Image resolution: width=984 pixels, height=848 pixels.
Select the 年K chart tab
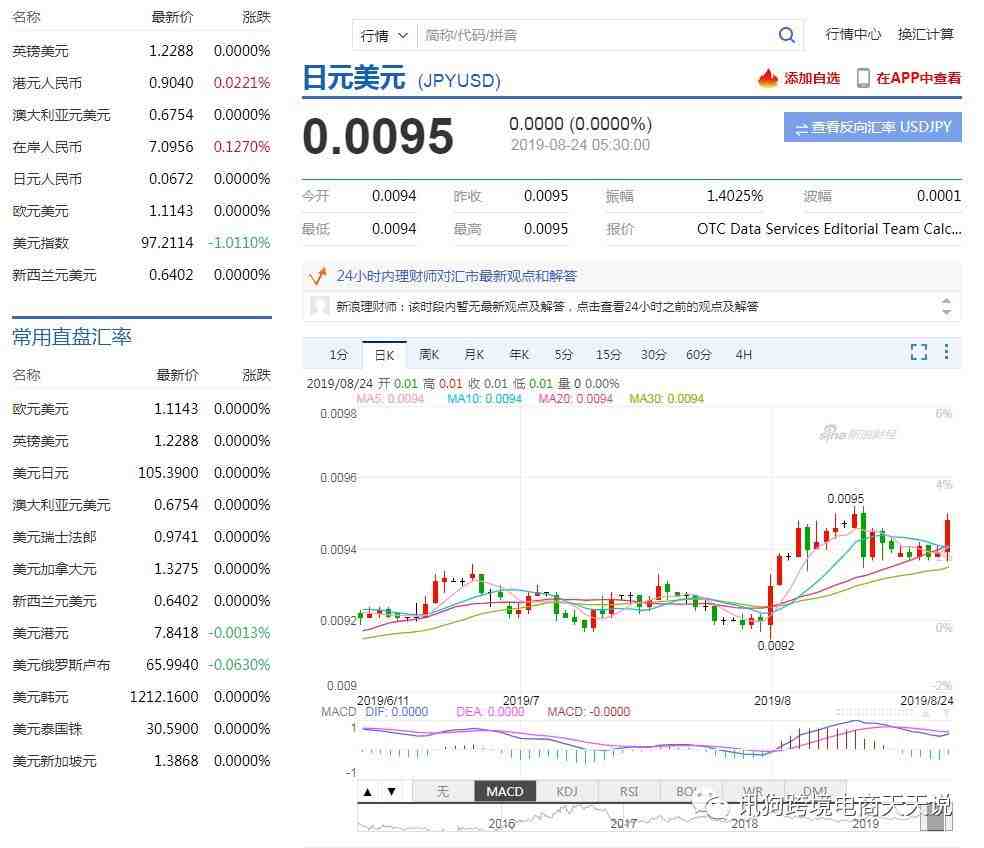coord(519,355)
